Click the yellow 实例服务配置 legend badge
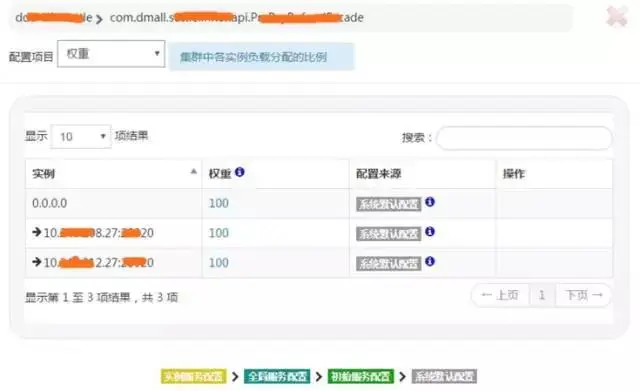This screenshot has width=640, height=391. 193,376
